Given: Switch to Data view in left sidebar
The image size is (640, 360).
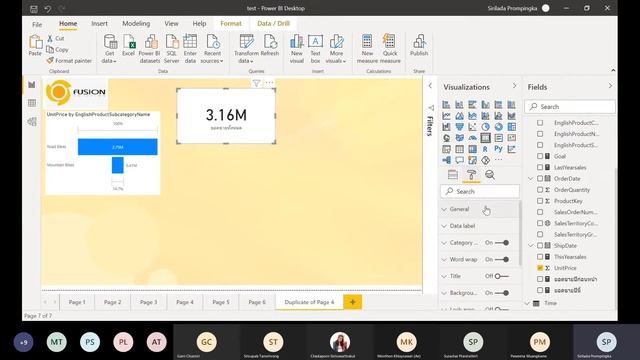Looking at the screenshot, I should pyautogui.click(x=32, y=103).
